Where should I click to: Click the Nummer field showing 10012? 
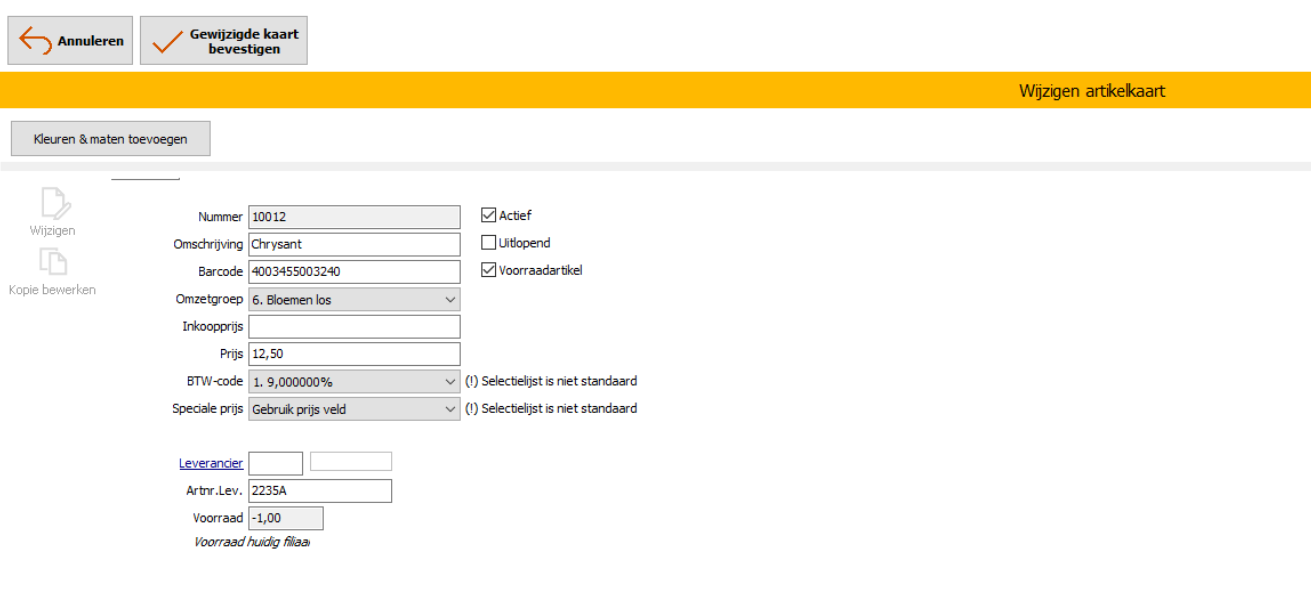[x=354, y=217]
